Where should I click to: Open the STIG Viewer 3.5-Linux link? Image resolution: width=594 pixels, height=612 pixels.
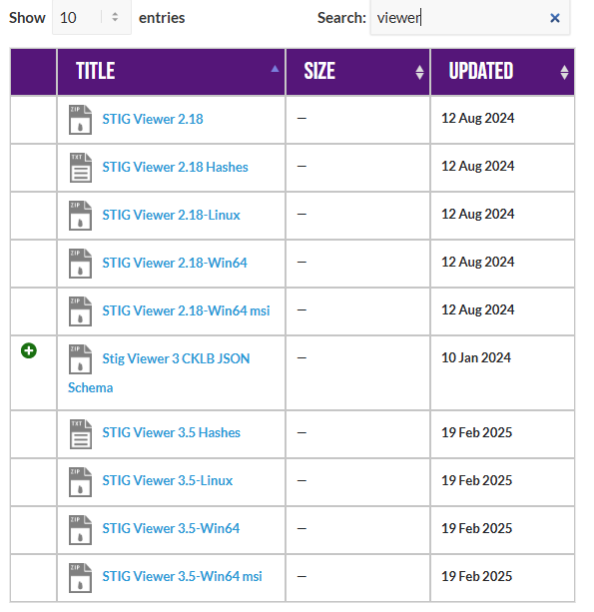(x=167, y=480)
